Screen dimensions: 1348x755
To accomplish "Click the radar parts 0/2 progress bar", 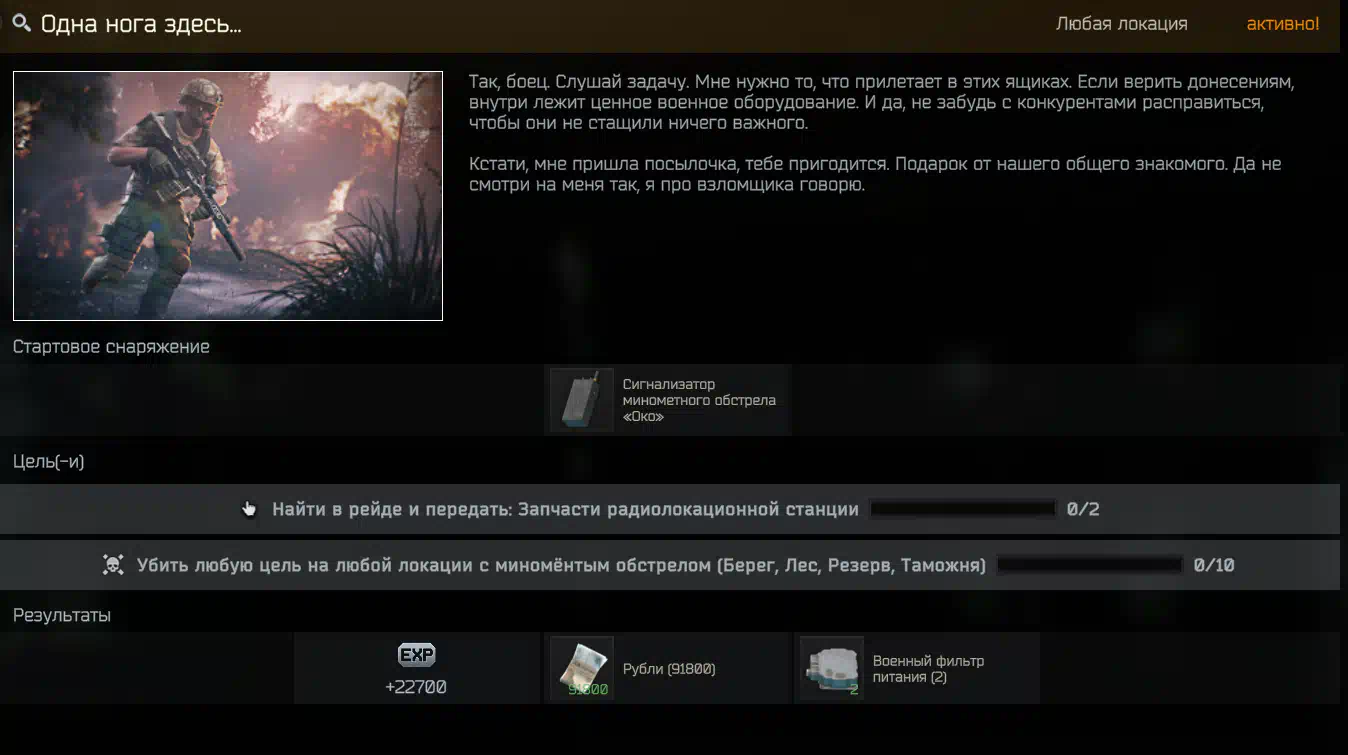I will (963, 509).
